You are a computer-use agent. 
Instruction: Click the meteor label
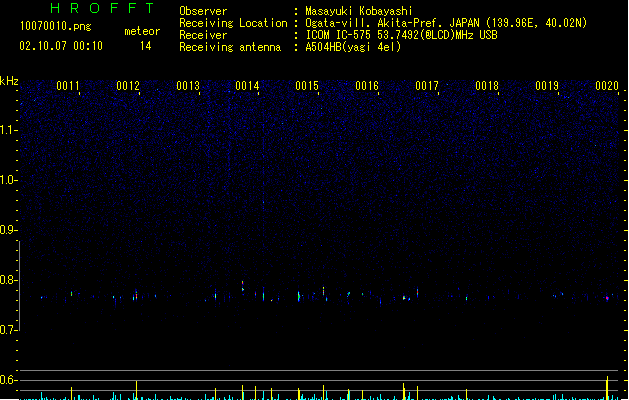coord(142,31)
